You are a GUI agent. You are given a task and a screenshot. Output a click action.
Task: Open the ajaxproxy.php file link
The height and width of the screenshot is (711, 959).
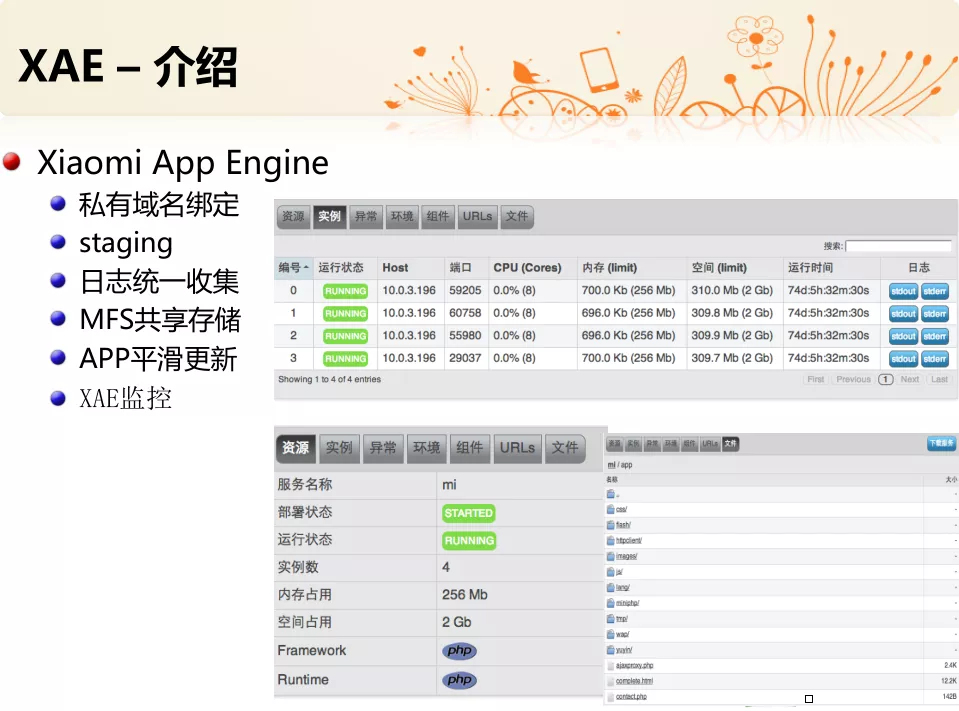click(635, 665)
